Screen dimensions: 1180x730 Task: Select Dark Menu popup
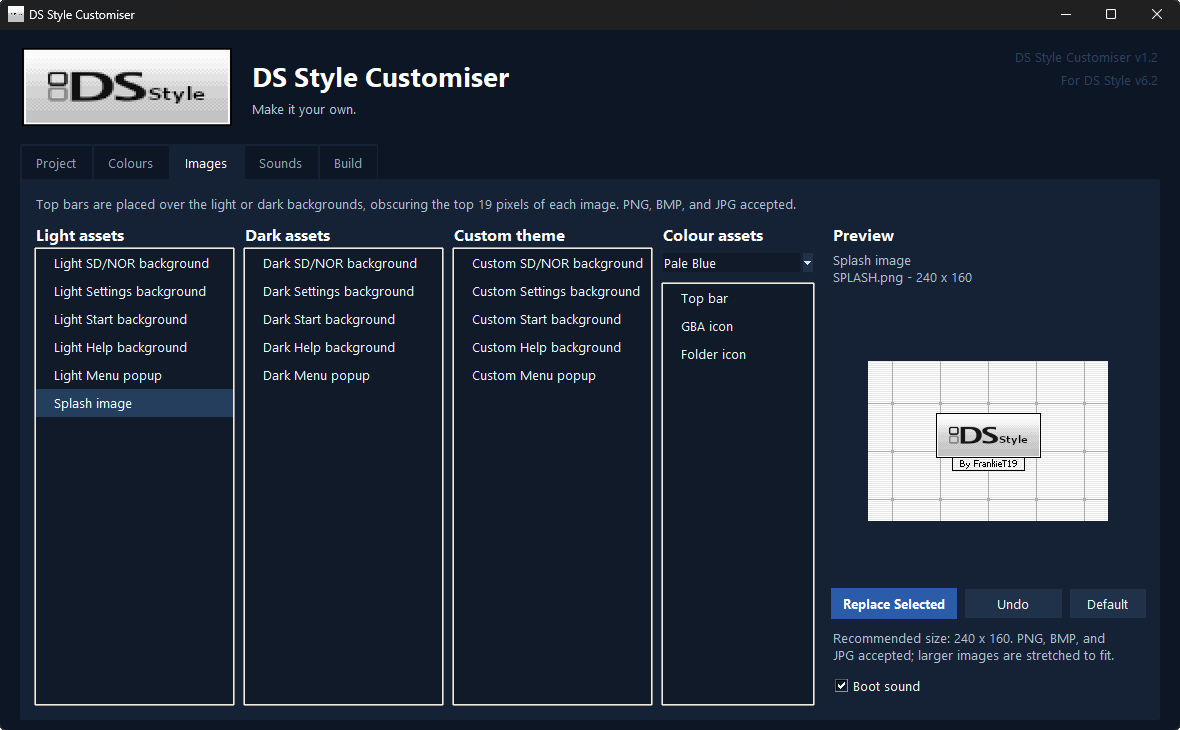tap(343, 375)
